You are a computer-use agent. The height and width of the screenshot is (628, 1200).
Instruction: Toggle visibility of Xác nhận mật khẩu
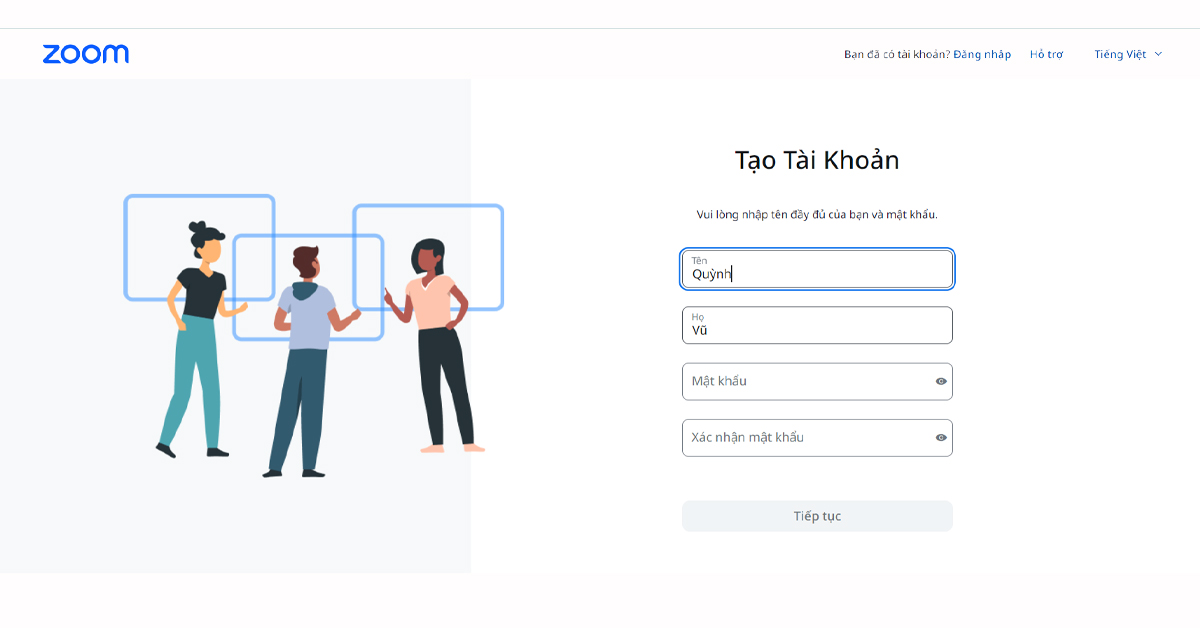pos(941,437)
